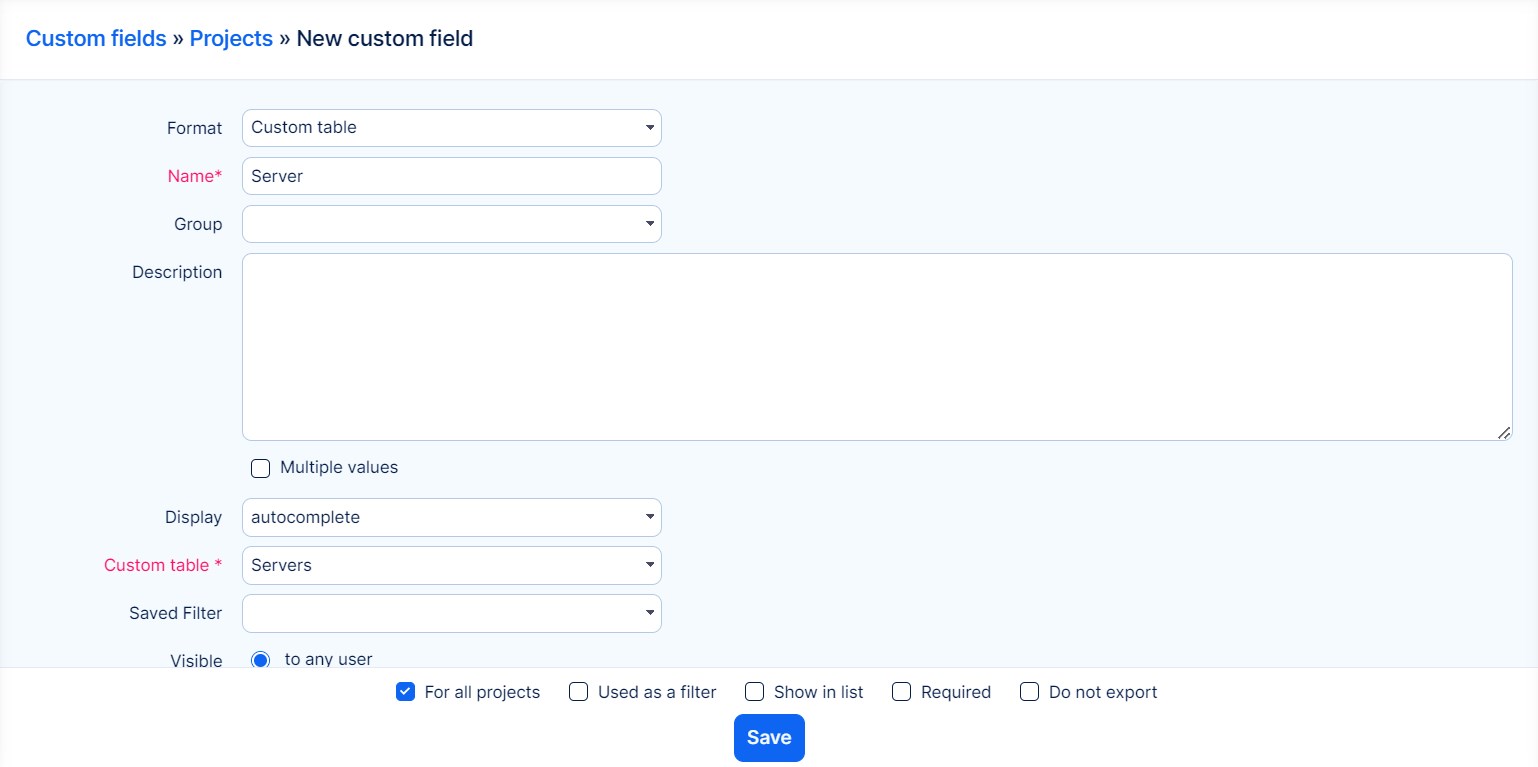Screen dimensions: 1538x767
Task: Click inside the Description text area
Action: pyautogui.click(x=876, y=346)
